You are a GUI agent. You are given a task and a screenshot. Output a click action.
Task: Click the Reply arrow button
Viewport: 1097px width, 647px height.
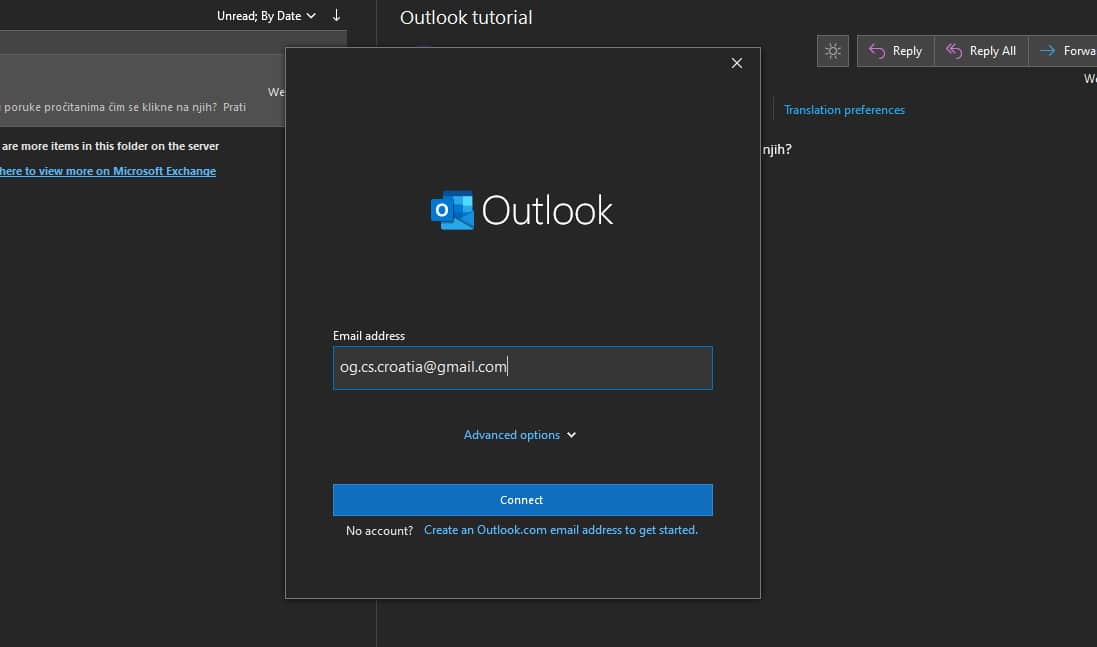pyautogui.click(x=895, y=51)
